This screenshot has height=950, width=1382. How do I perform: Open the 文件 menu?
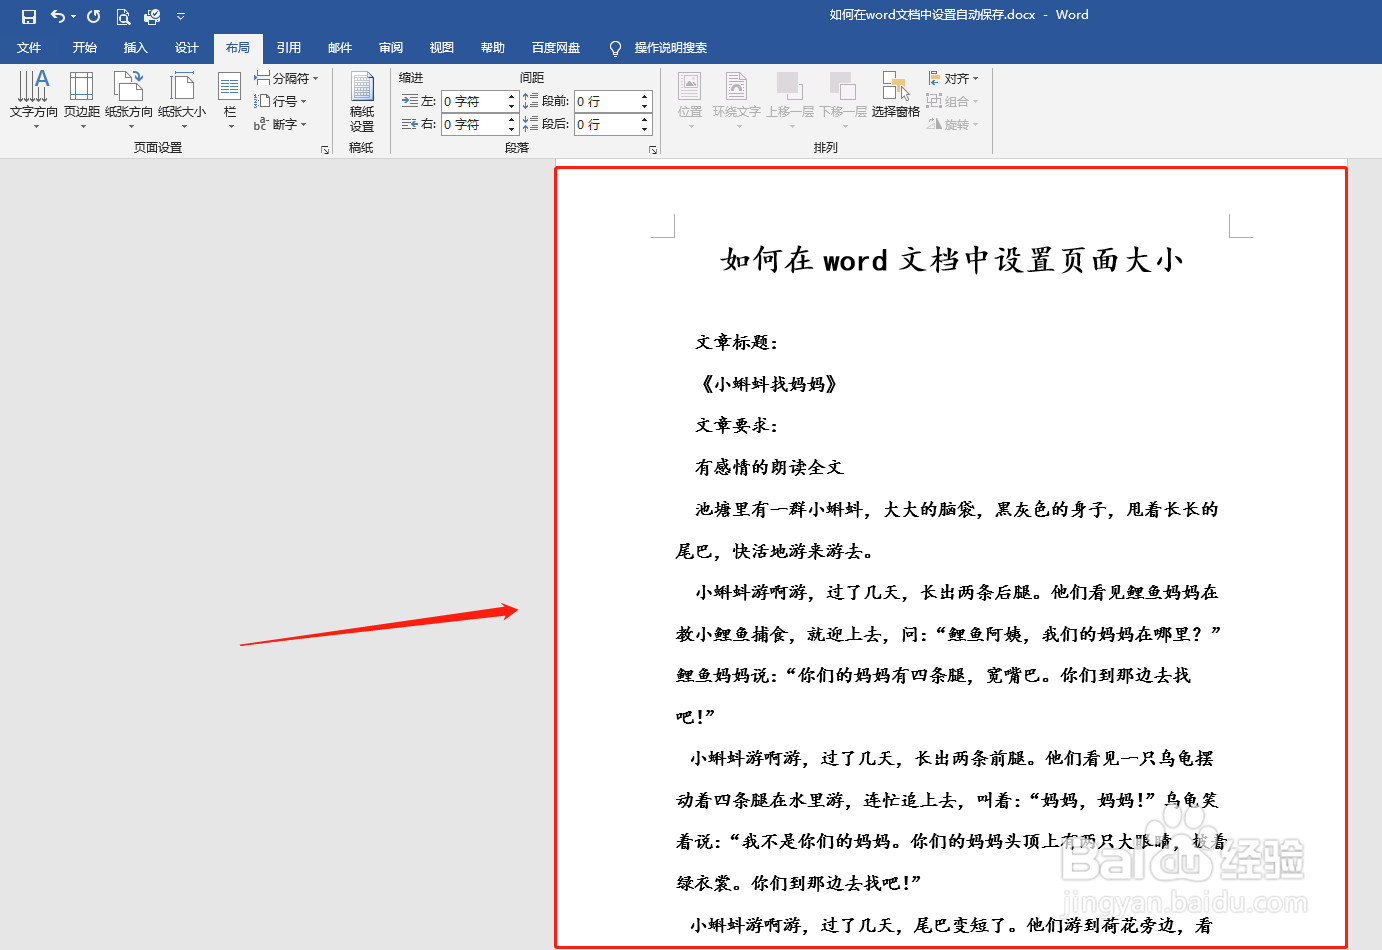[30, 47]
